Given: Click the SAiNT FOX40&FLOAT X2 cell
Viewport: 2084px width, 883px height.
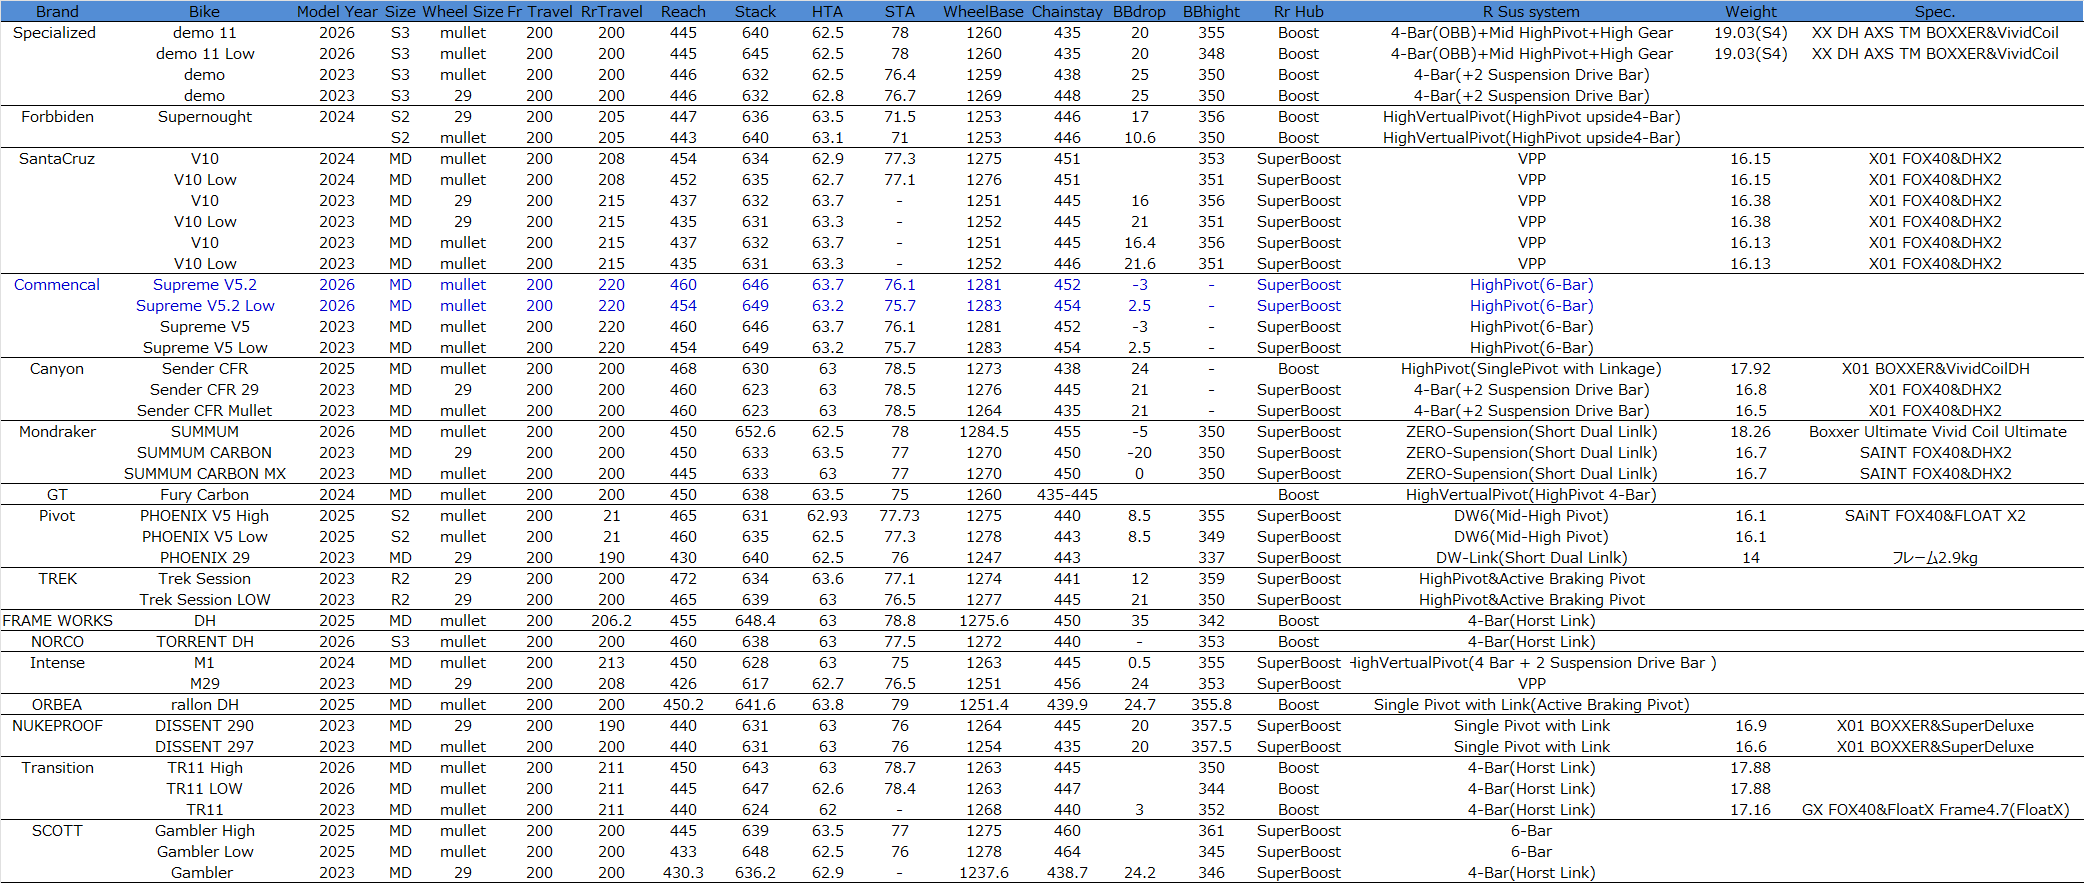Looking at the screenshot, I should (1935, 516).
